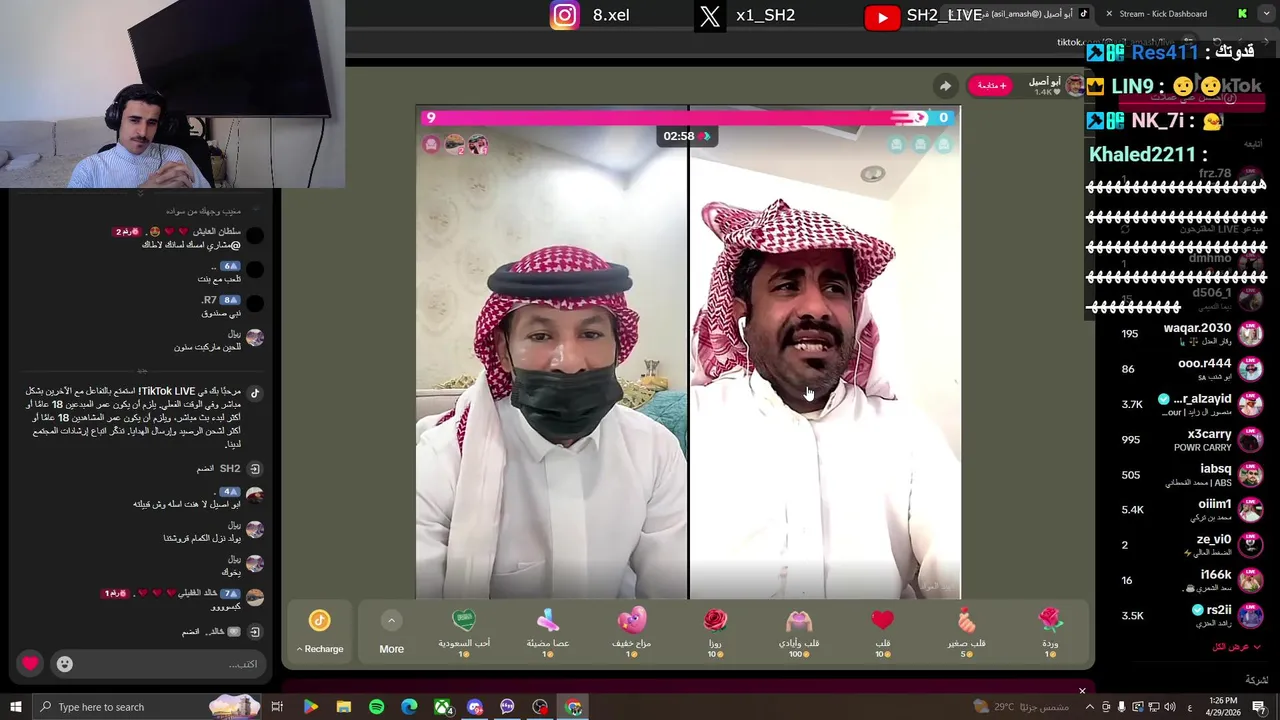Open Microsoft Edge from taskbar
This screenshot has width=1280, height=720.
(409, 707)
